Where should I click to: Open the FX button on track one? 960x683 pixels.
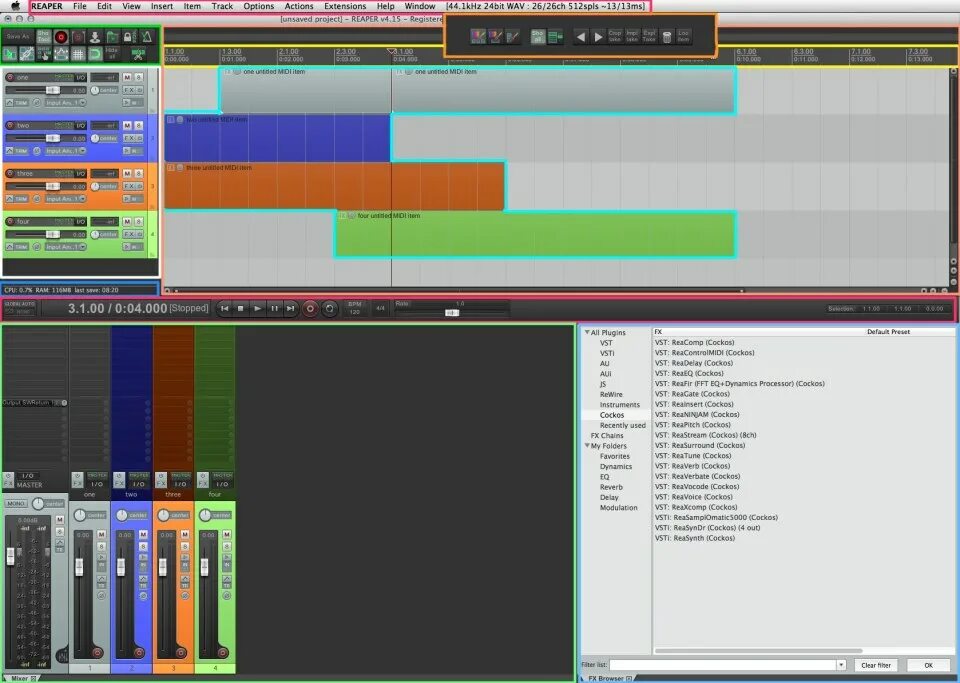[129, 90]
